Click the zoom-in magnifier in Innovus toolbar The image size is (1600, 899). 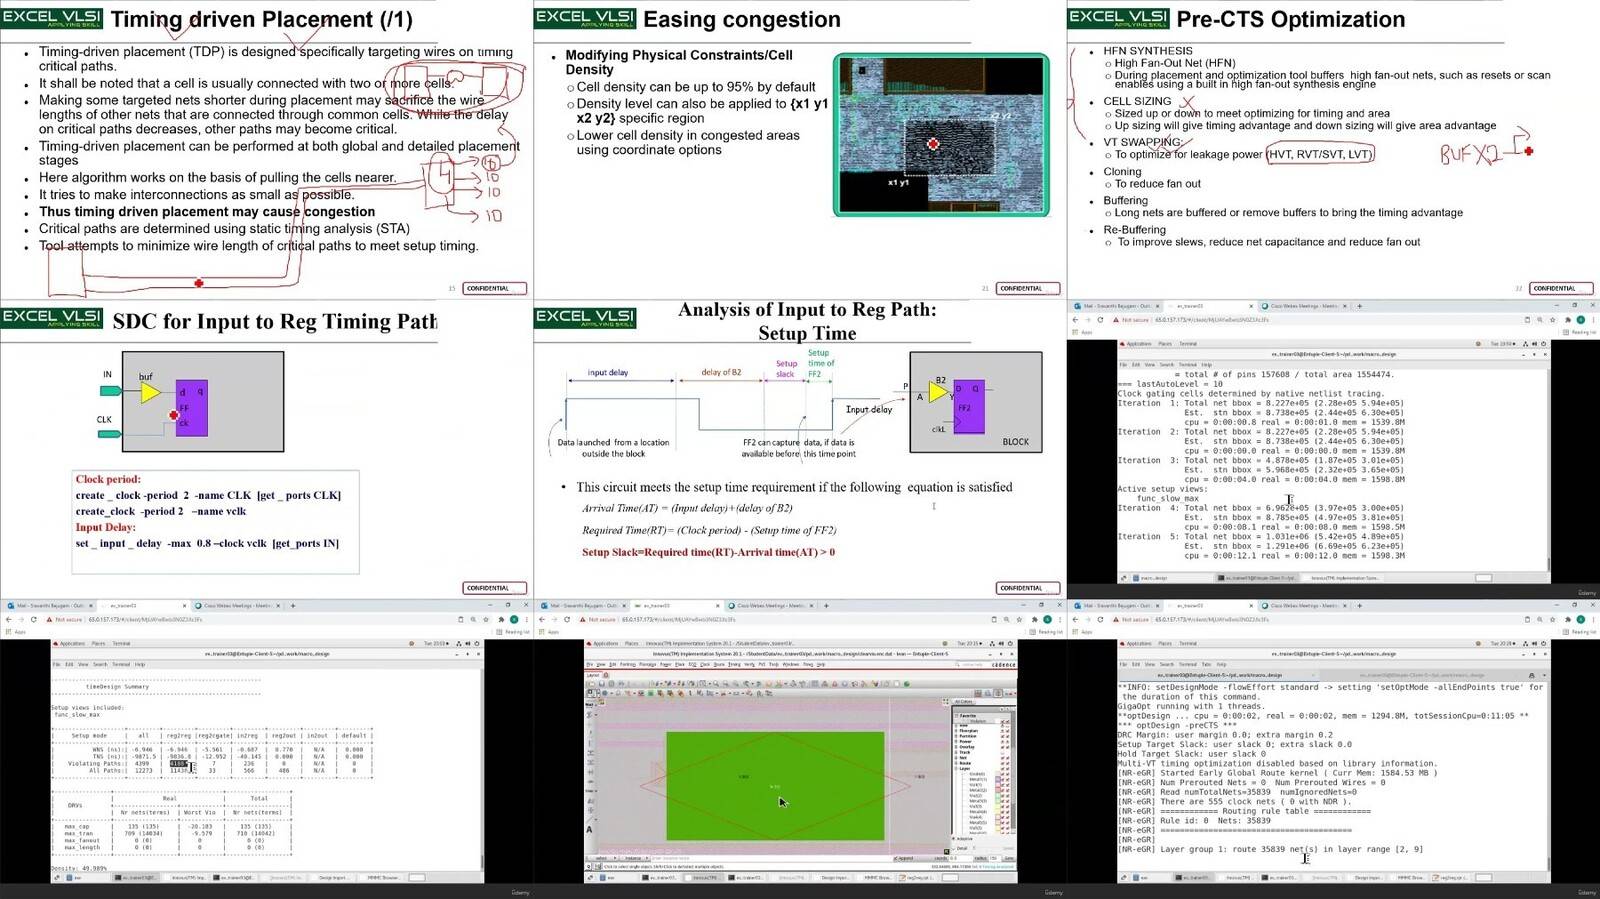pos(716,684)
